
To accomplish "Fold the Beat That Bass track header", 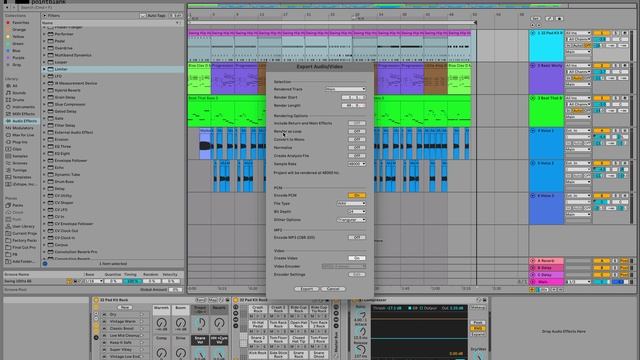I will tap(532, 98).
